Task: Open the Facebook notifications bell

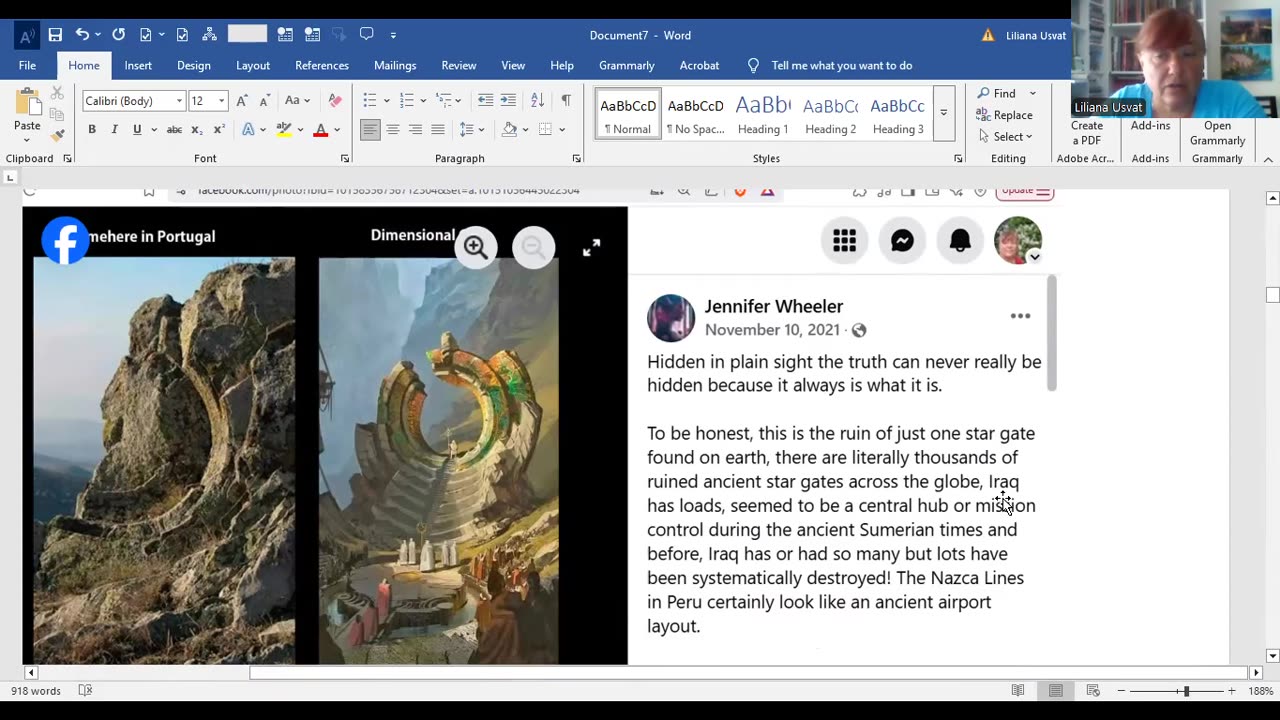Action: click(x=960, y=241)
